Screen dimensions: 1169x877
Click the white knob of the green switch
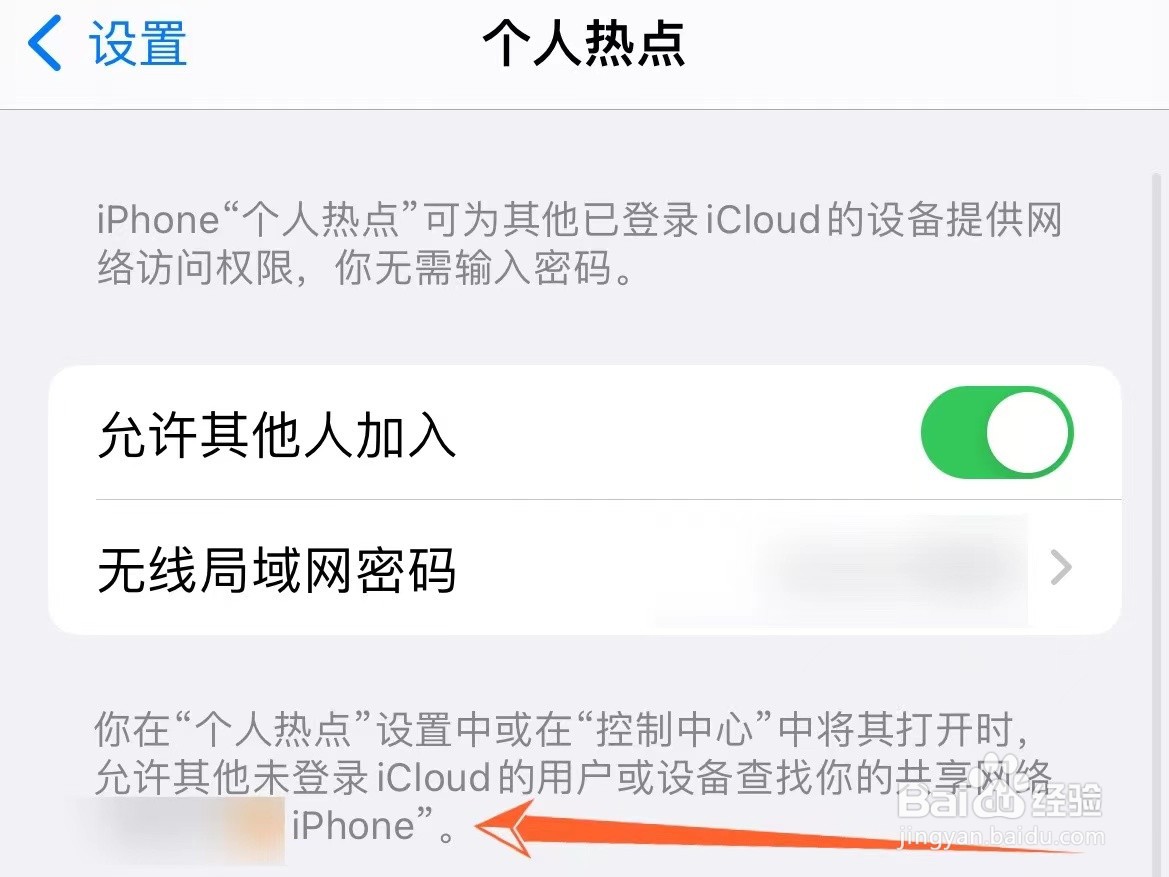(1028, 433)
